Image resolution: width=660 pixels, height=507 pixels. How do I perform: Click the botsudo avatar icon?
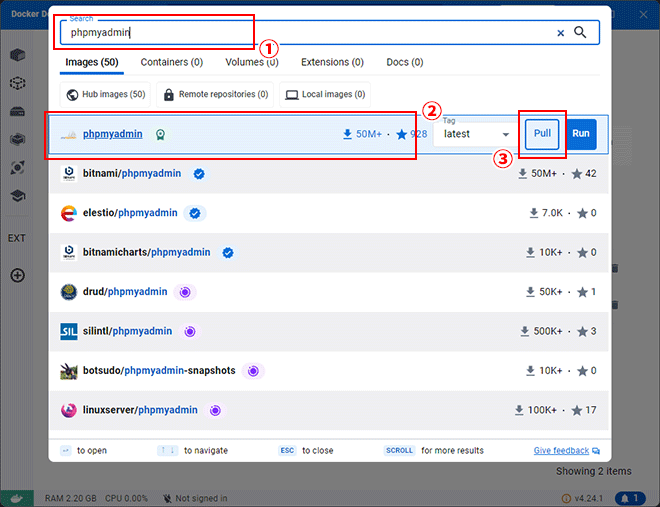click(69, 371)
